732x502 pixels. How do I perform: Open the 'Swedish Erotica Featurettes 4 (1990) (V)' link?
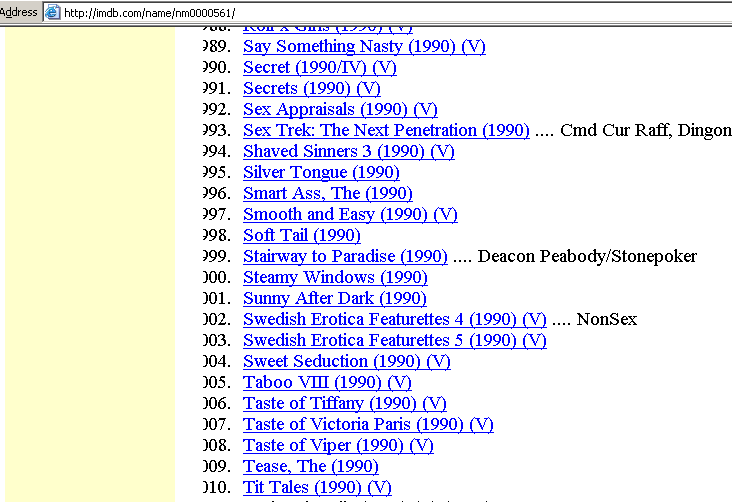pyautogui.click(x=395, y=320)
